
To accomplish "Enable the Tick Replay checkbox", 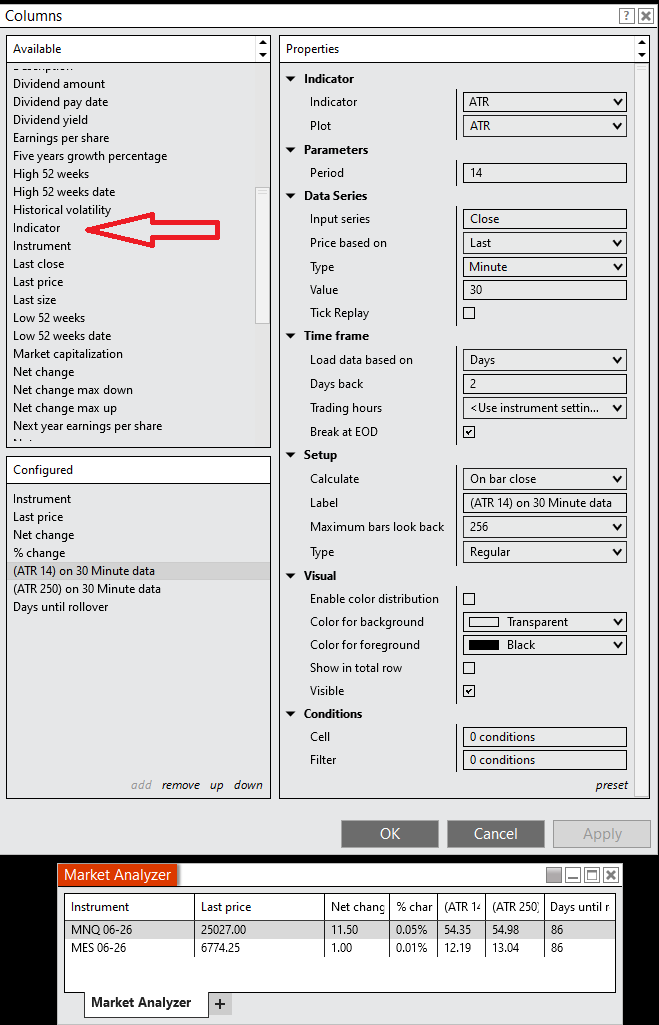I will 469,313.
